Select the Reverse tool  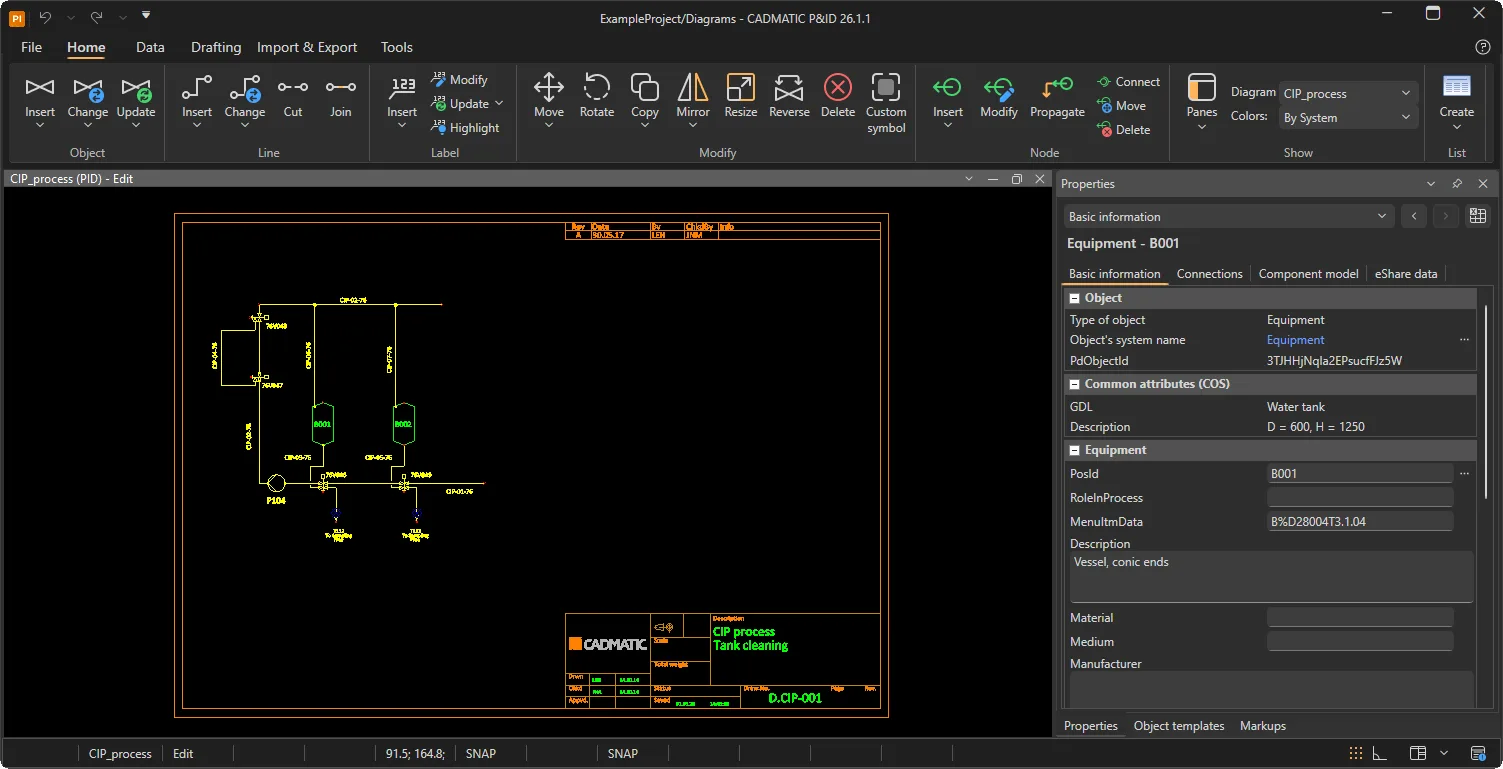pos(789,97)
